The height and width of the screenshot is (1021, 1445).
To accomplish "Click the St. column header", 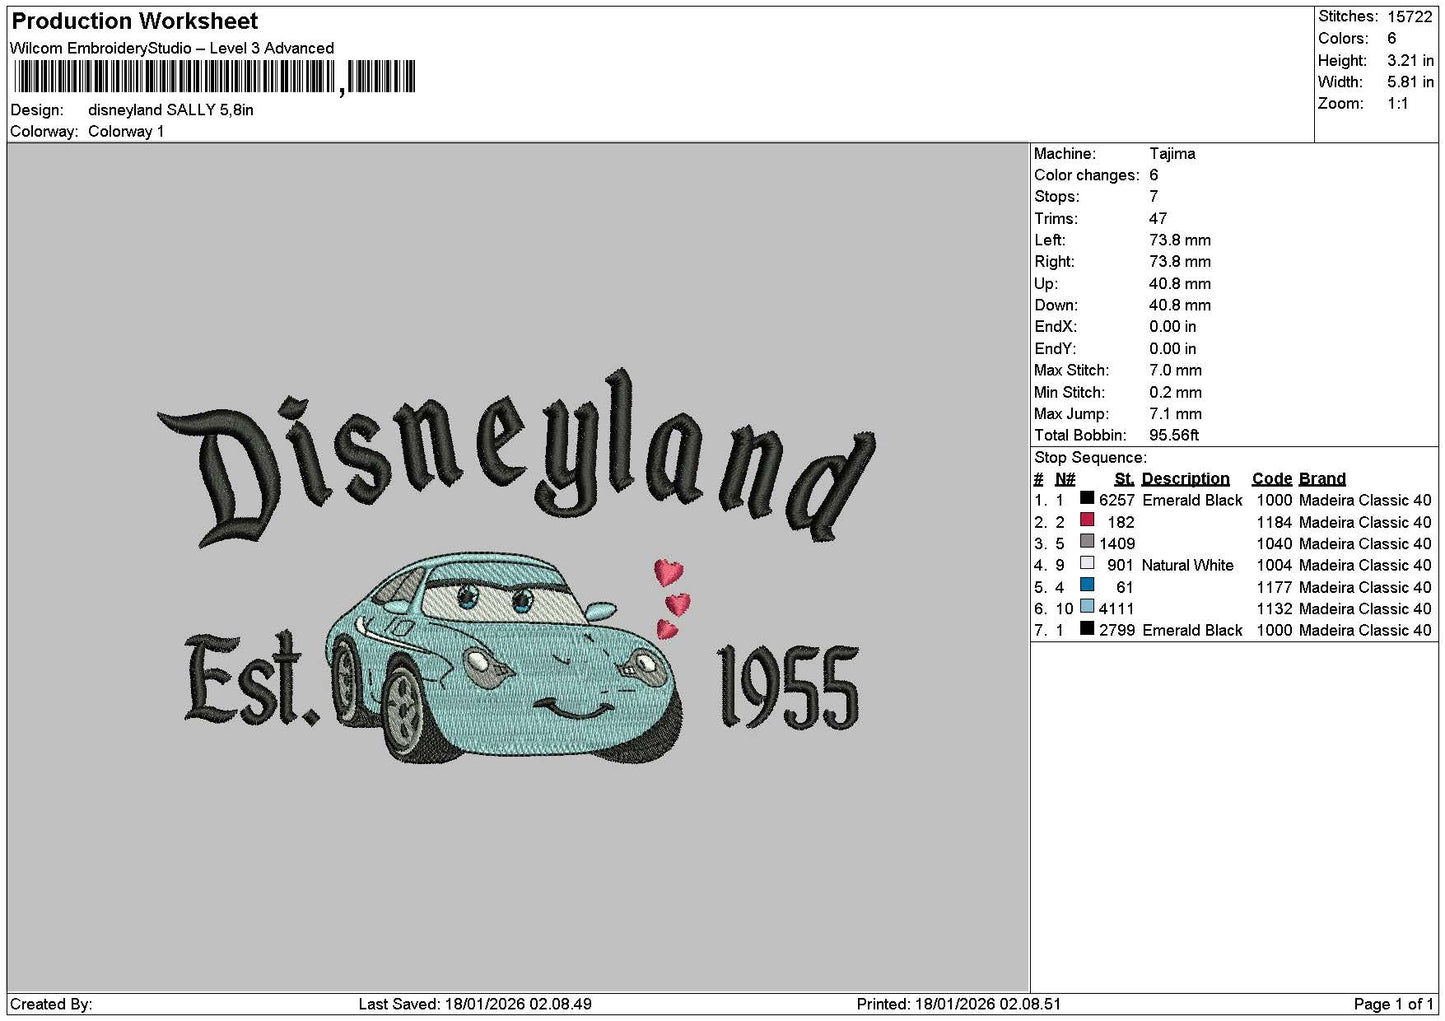I will (x=1124, y=479).
